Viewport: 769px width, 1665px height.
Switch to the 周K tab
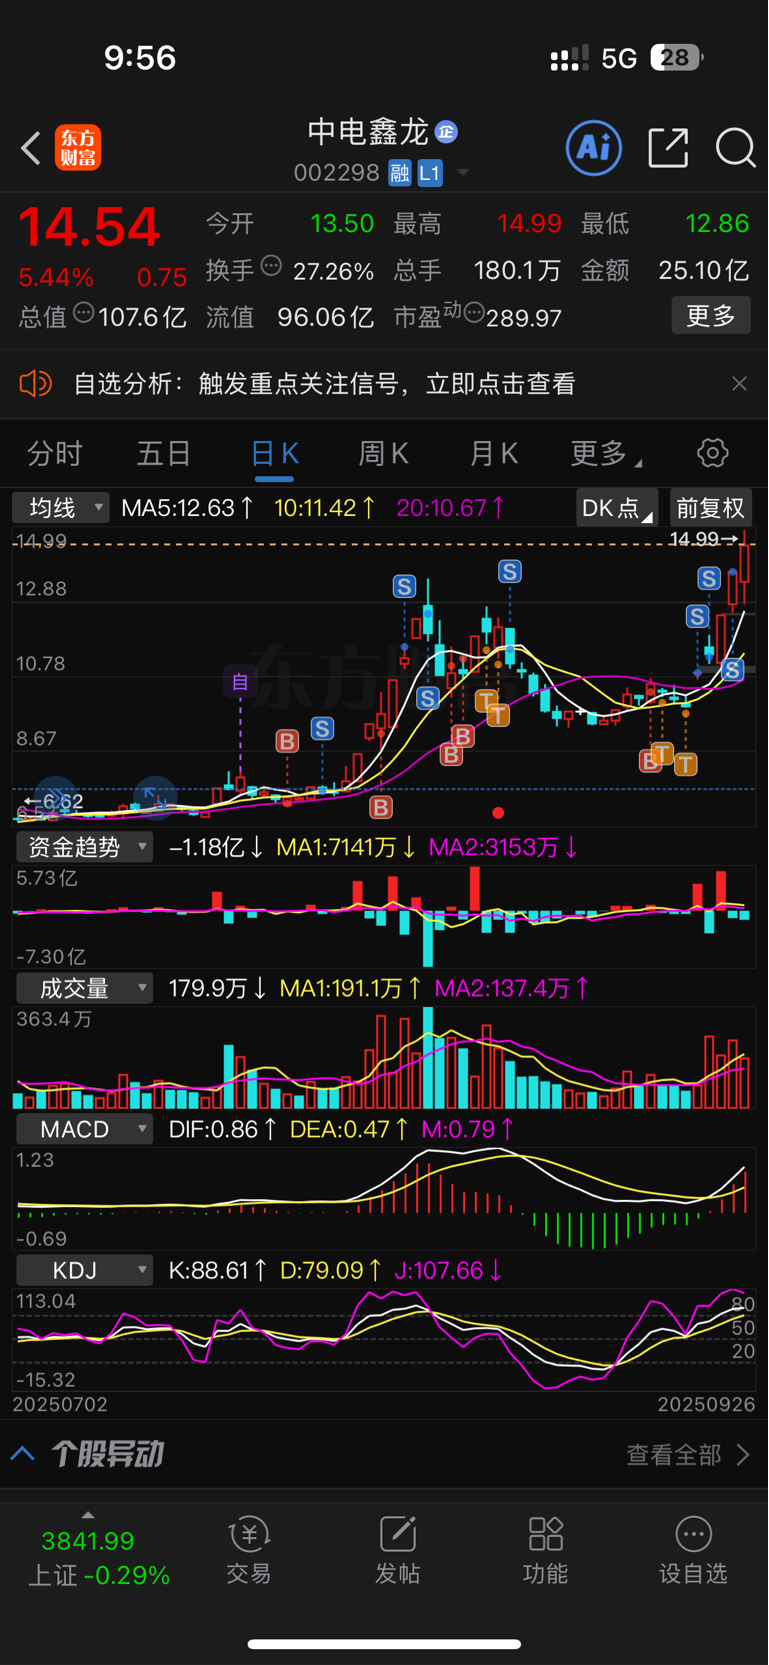[x=384, y=454]
